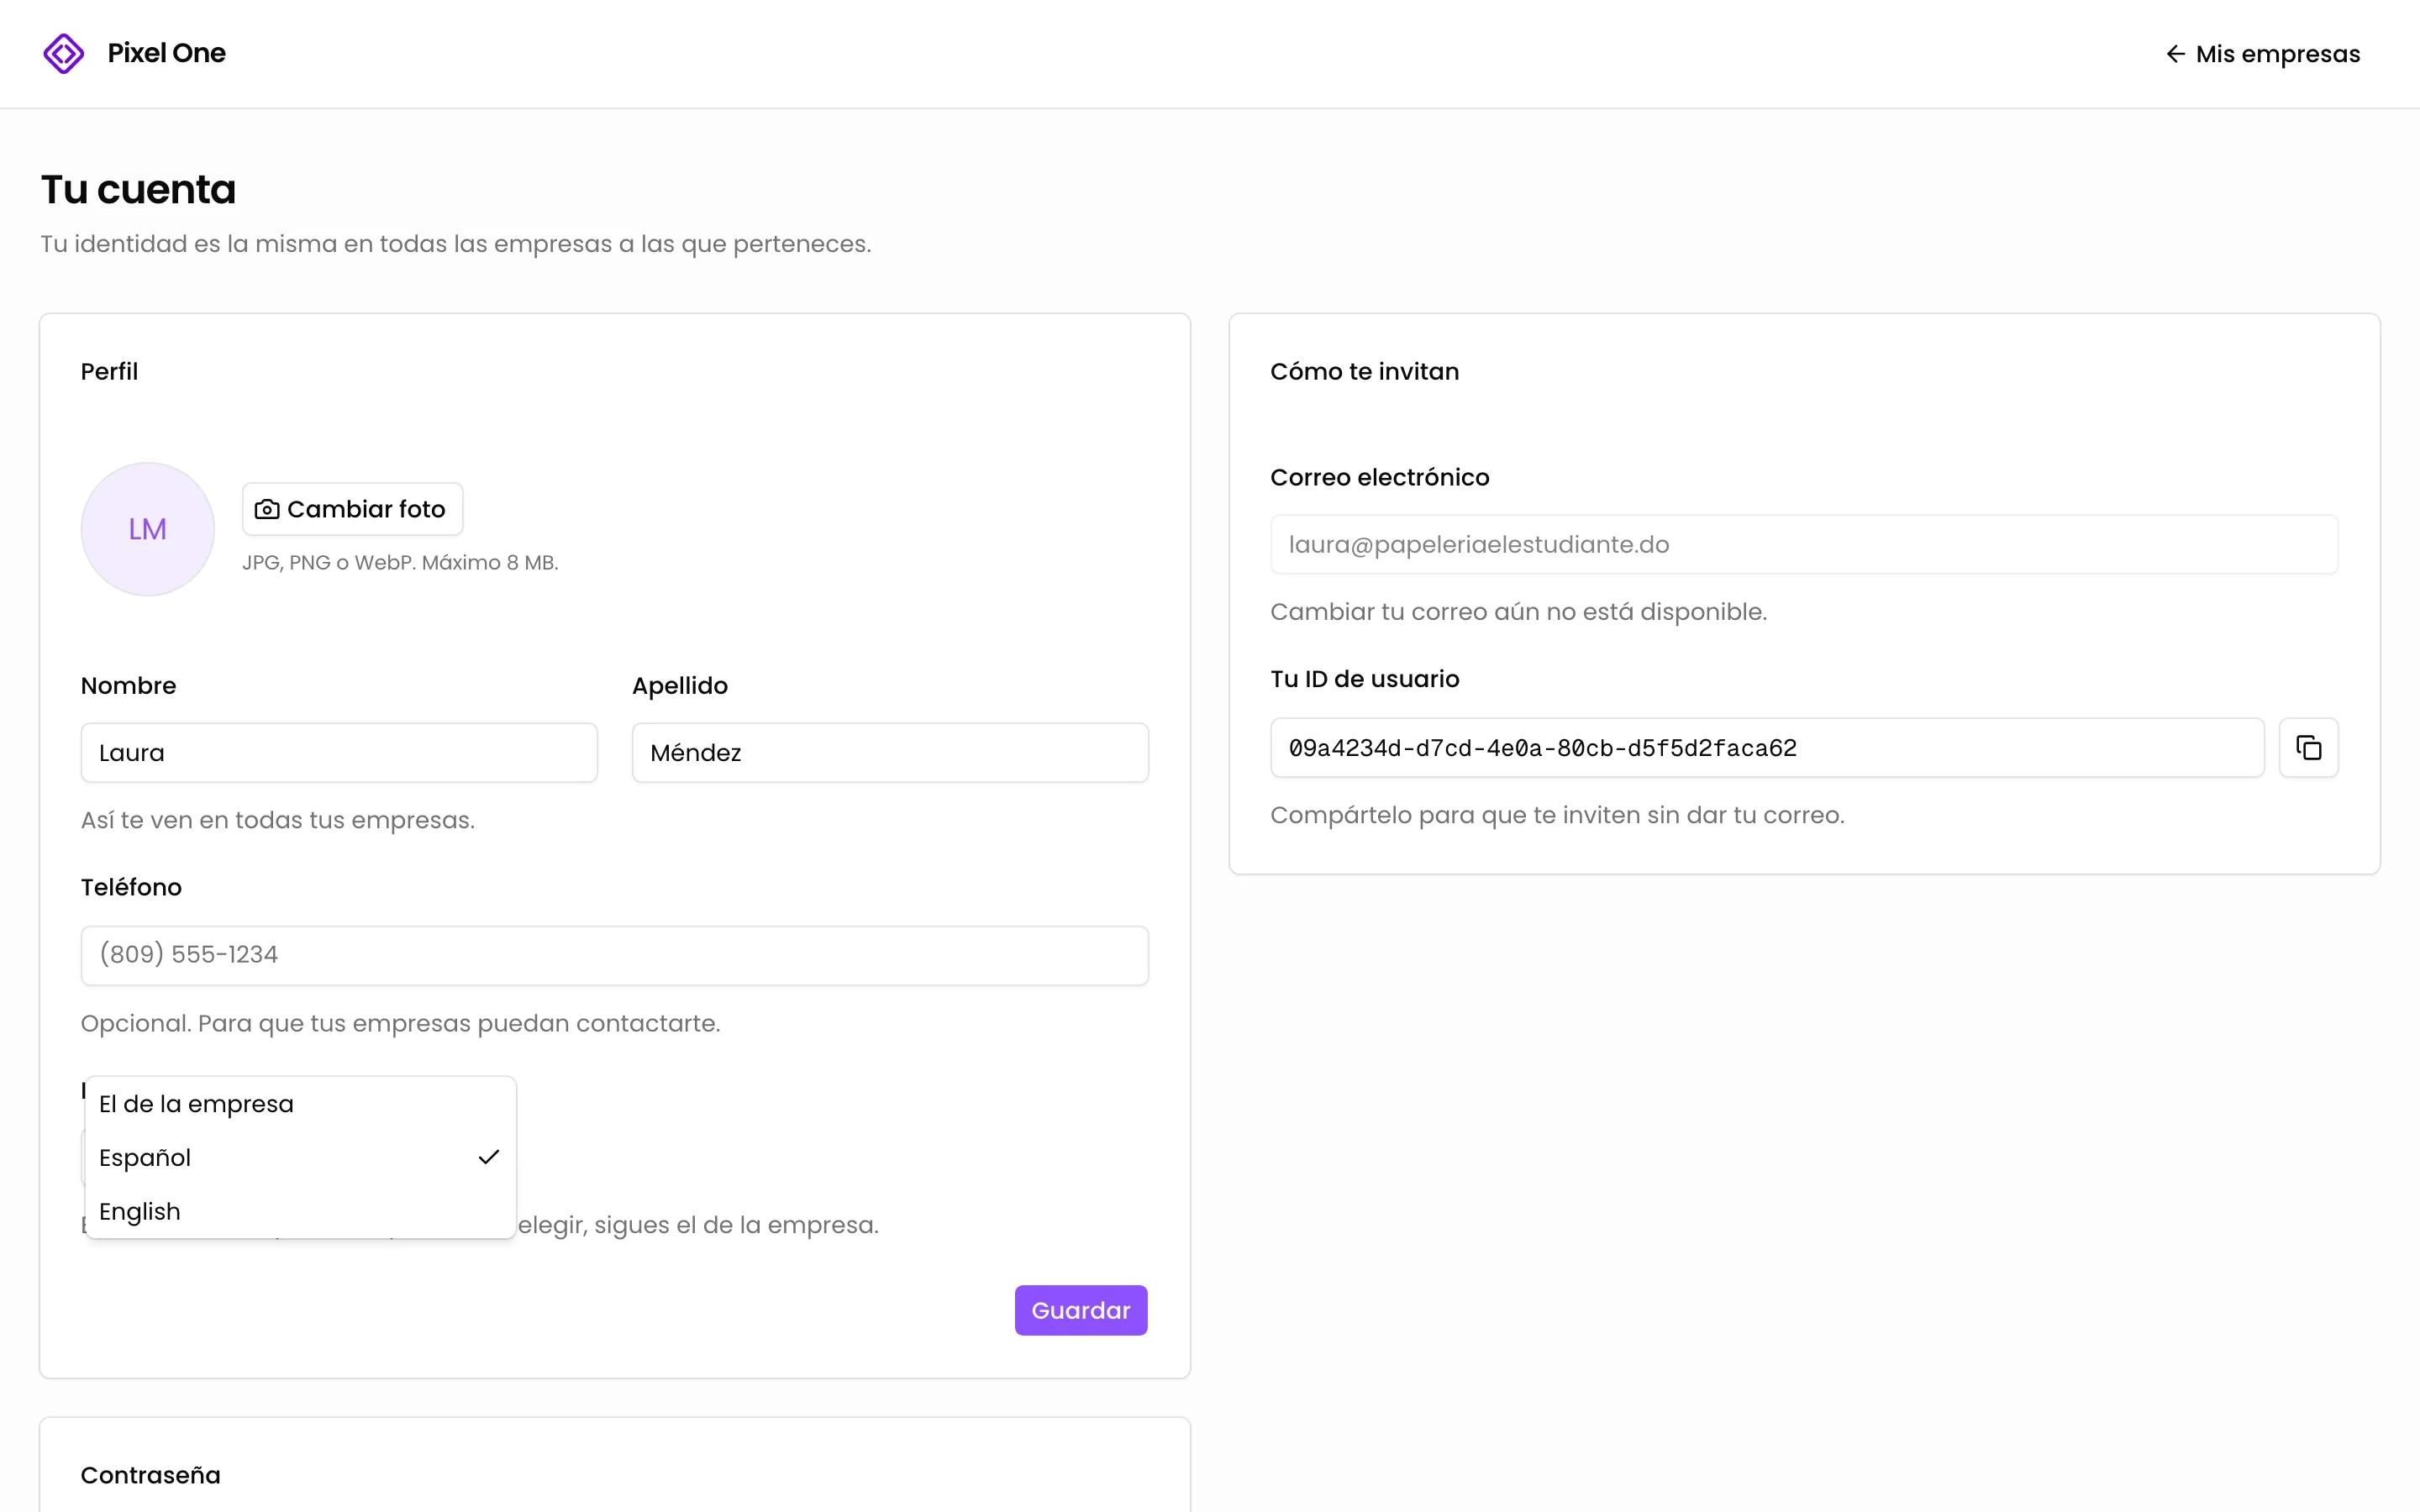2420x1512 pixels.
Task: Focus the Nombre field containing Laura
Action: (339, 753)
